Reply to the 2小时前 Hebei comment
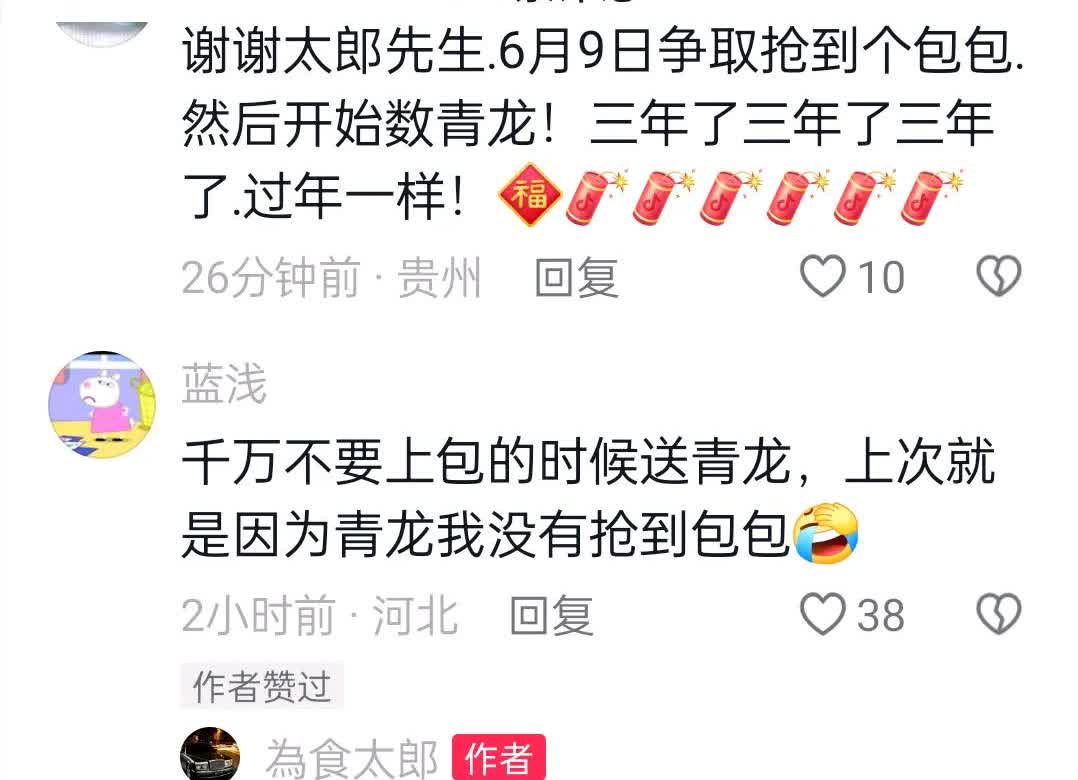This screenshot has width=1078, height=780. coord(551,615)
